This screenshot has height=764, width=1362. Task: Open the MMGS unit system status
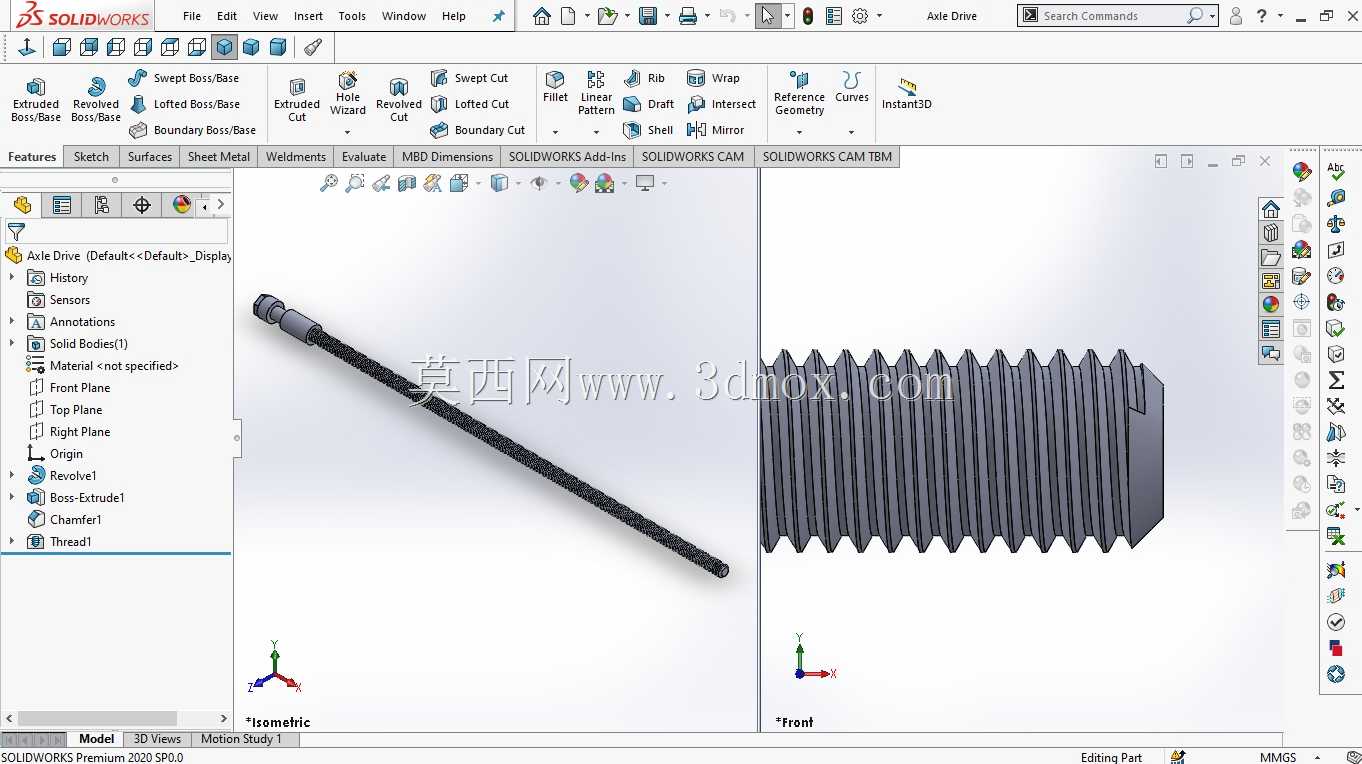(1278, 757)
